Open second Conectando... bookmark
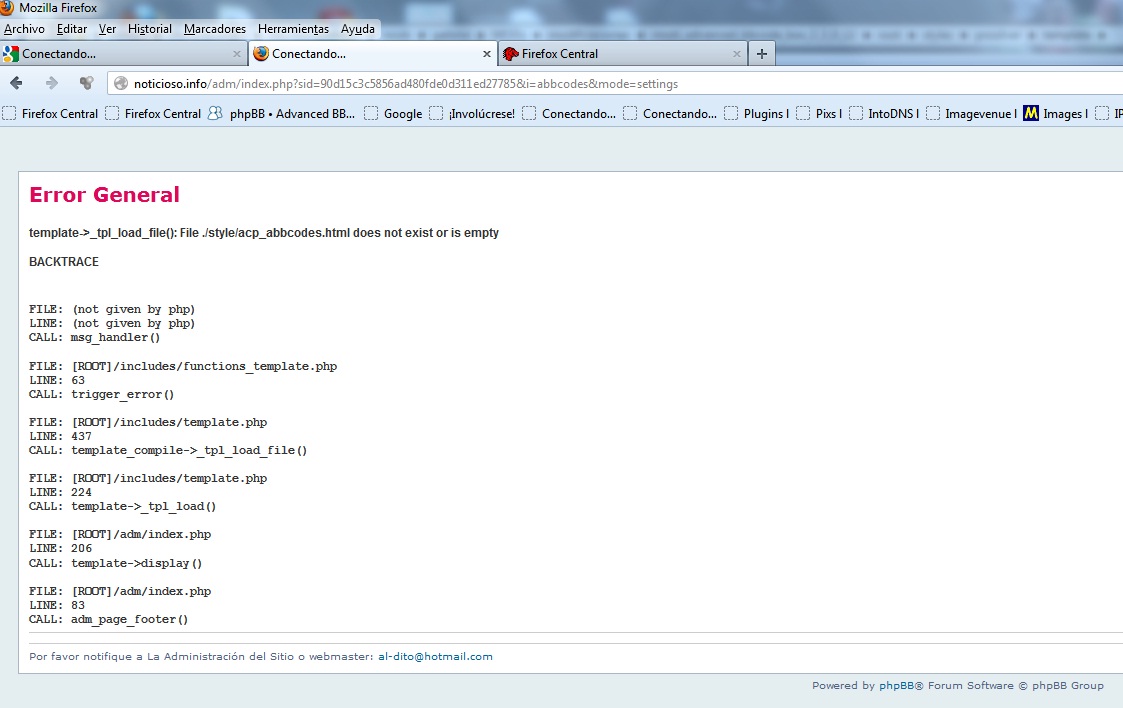Viewport: 1123px width, 708px height. pyautogui.click(x=670, y=113)
